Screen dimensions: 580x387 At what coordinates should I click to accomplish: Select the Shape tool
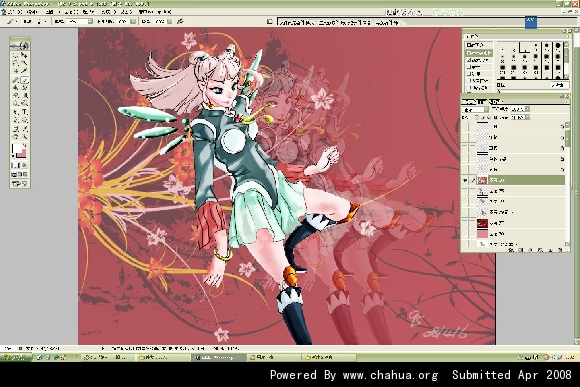coord(24,120)
